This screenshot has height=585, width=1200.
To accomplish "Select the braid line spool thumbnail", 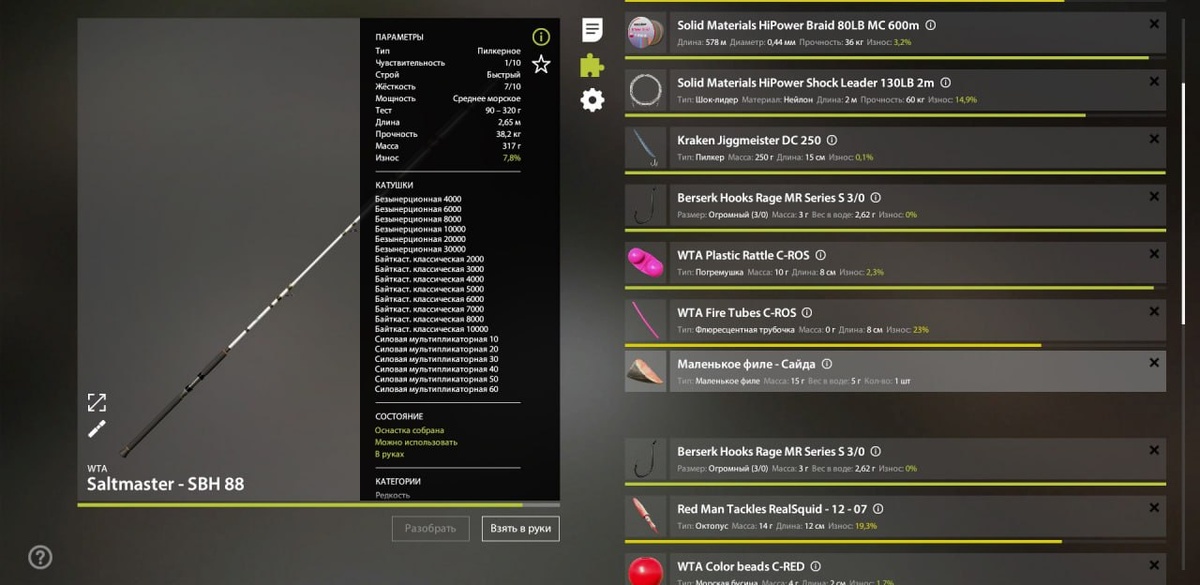I will (x=646, y=33).
